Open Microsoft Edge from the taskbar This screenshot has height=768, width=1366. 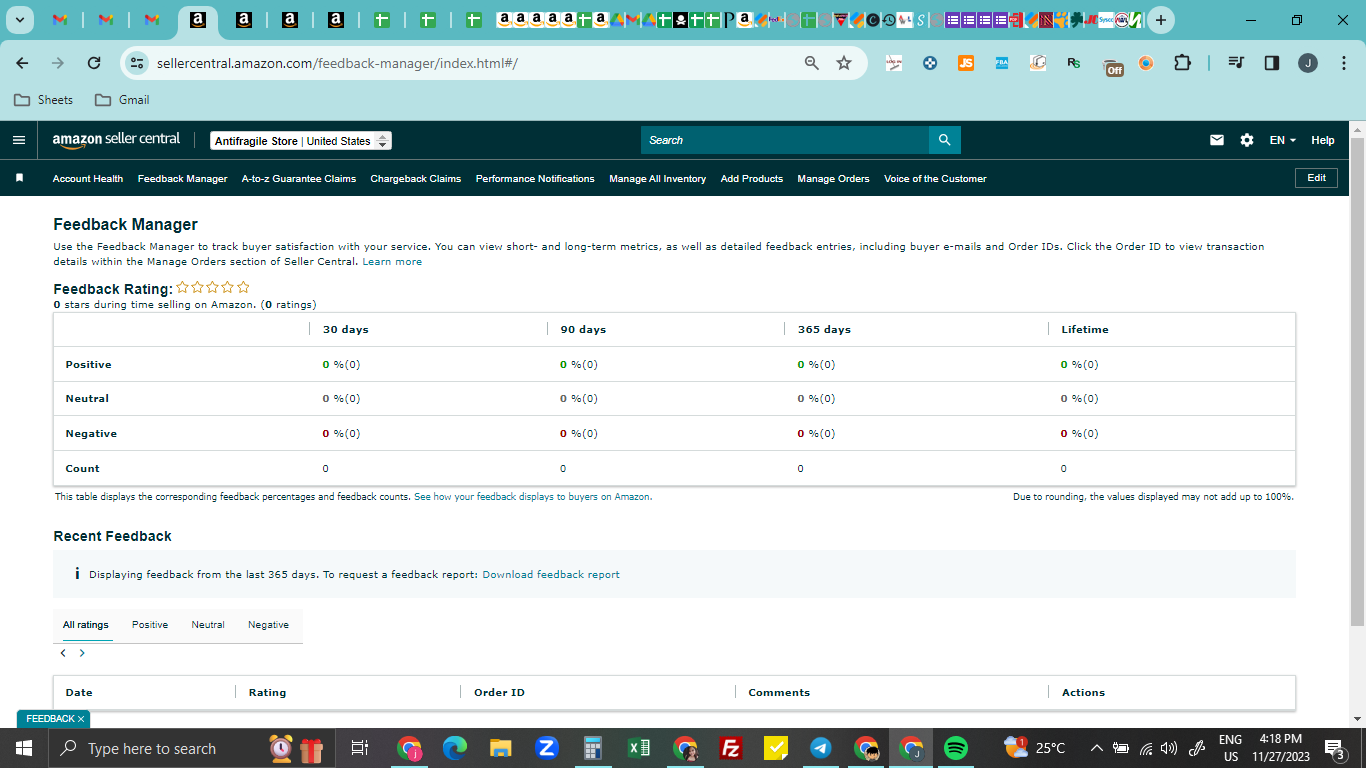click(x=455, y=748)
